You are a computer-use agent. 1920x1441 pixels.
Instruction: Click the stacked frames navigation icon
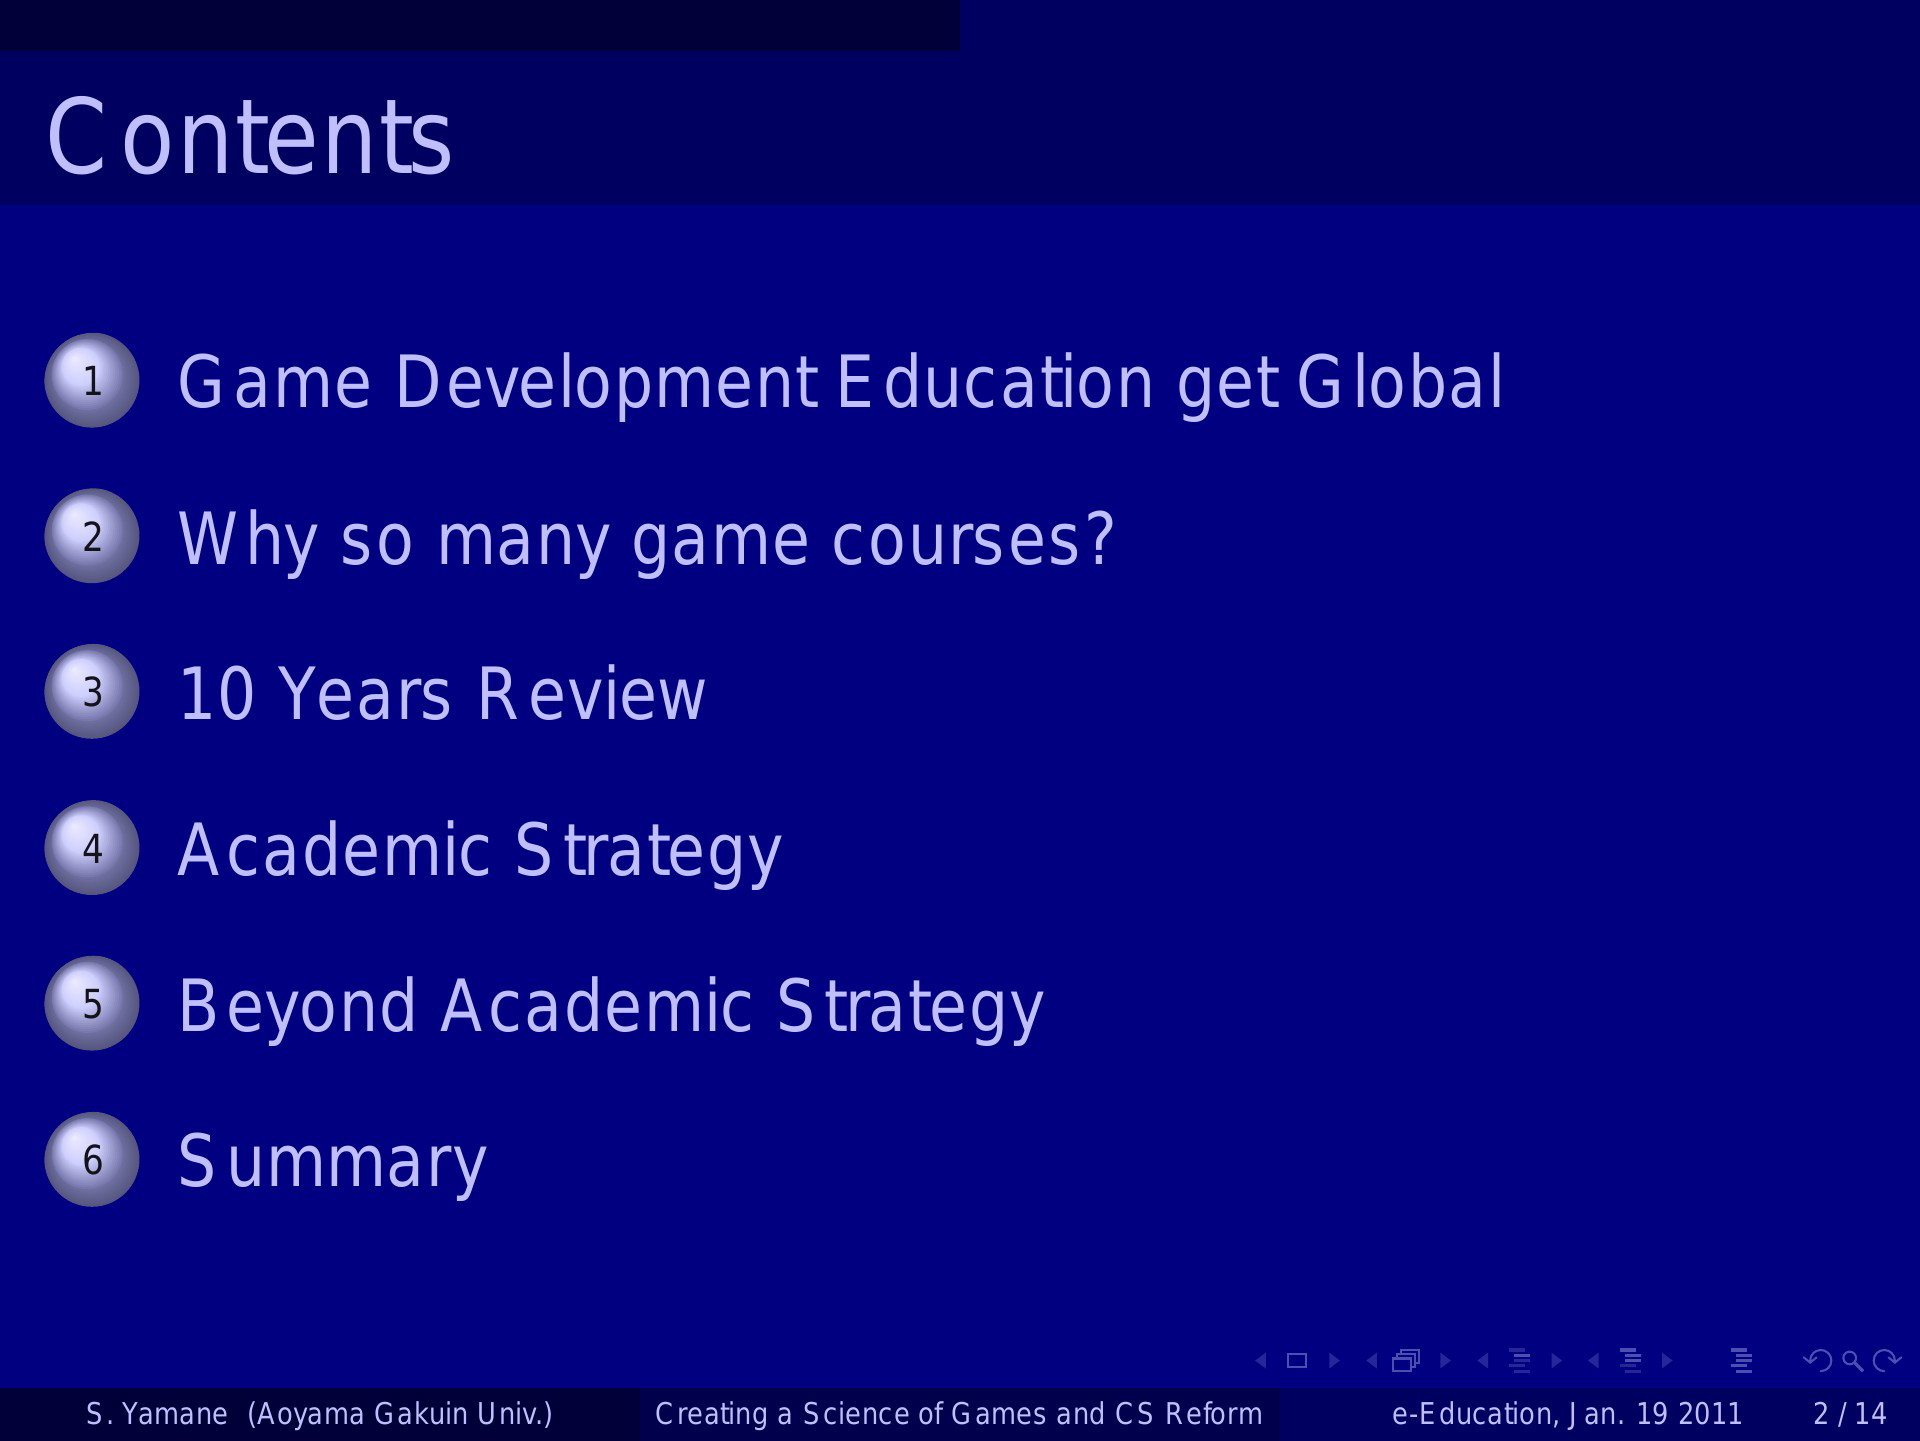(x=1407, y=1360)
